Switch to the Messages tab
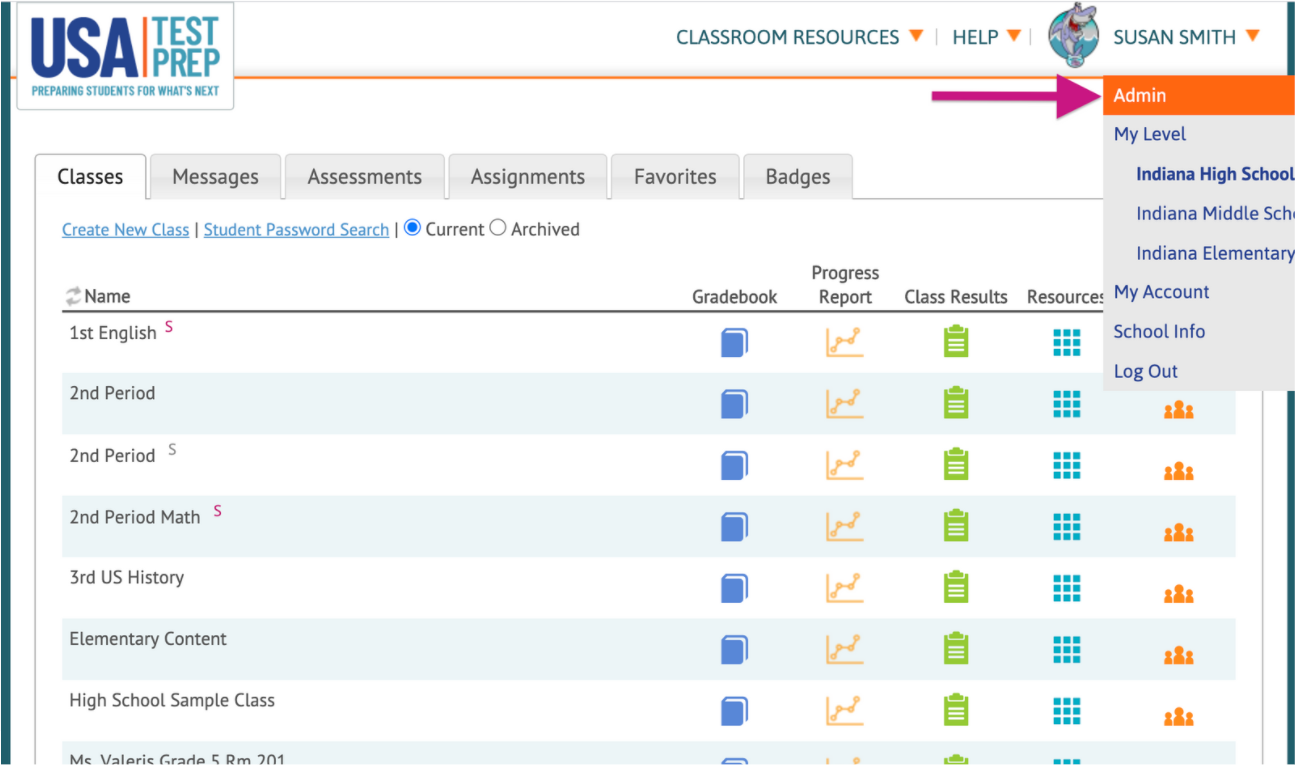 [215, 177]
